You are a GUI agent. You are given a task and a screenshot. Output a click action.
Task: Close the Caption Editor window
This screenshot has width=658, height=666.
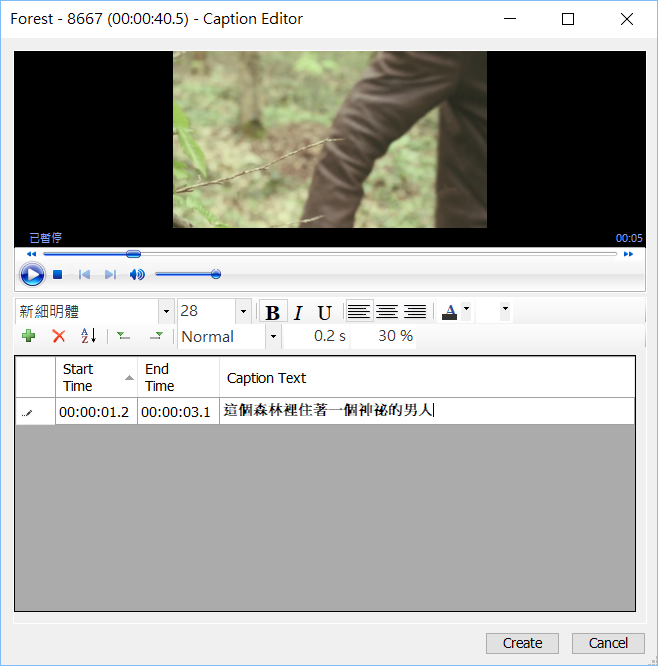click(627, 19)
